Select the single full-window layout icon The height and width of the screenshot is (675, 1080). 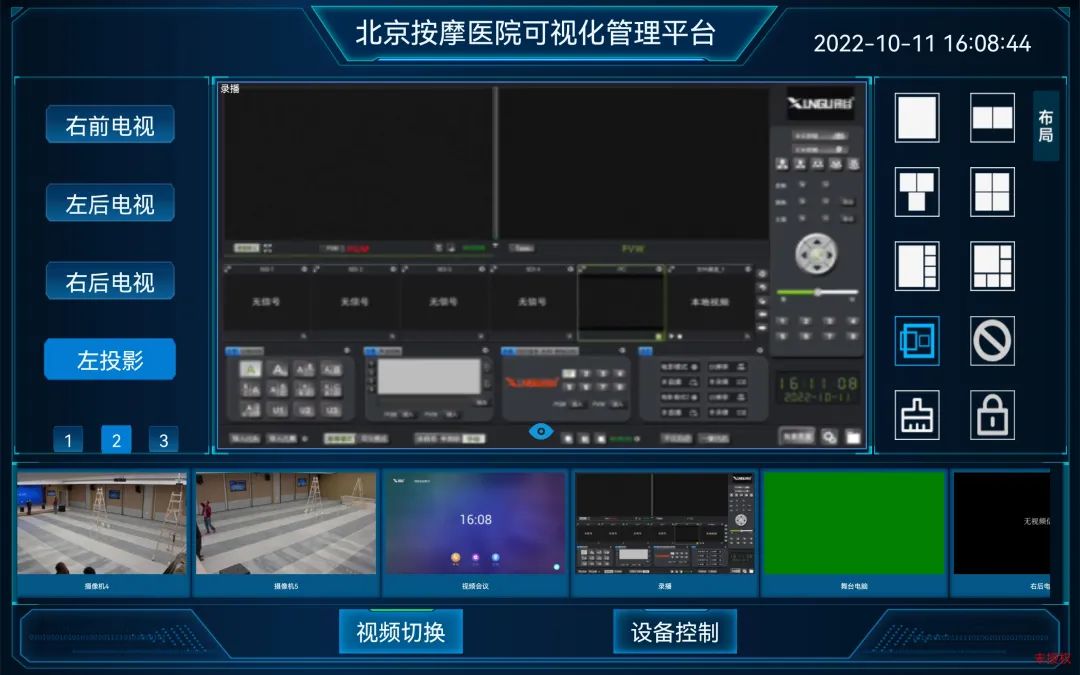[917, 118]
